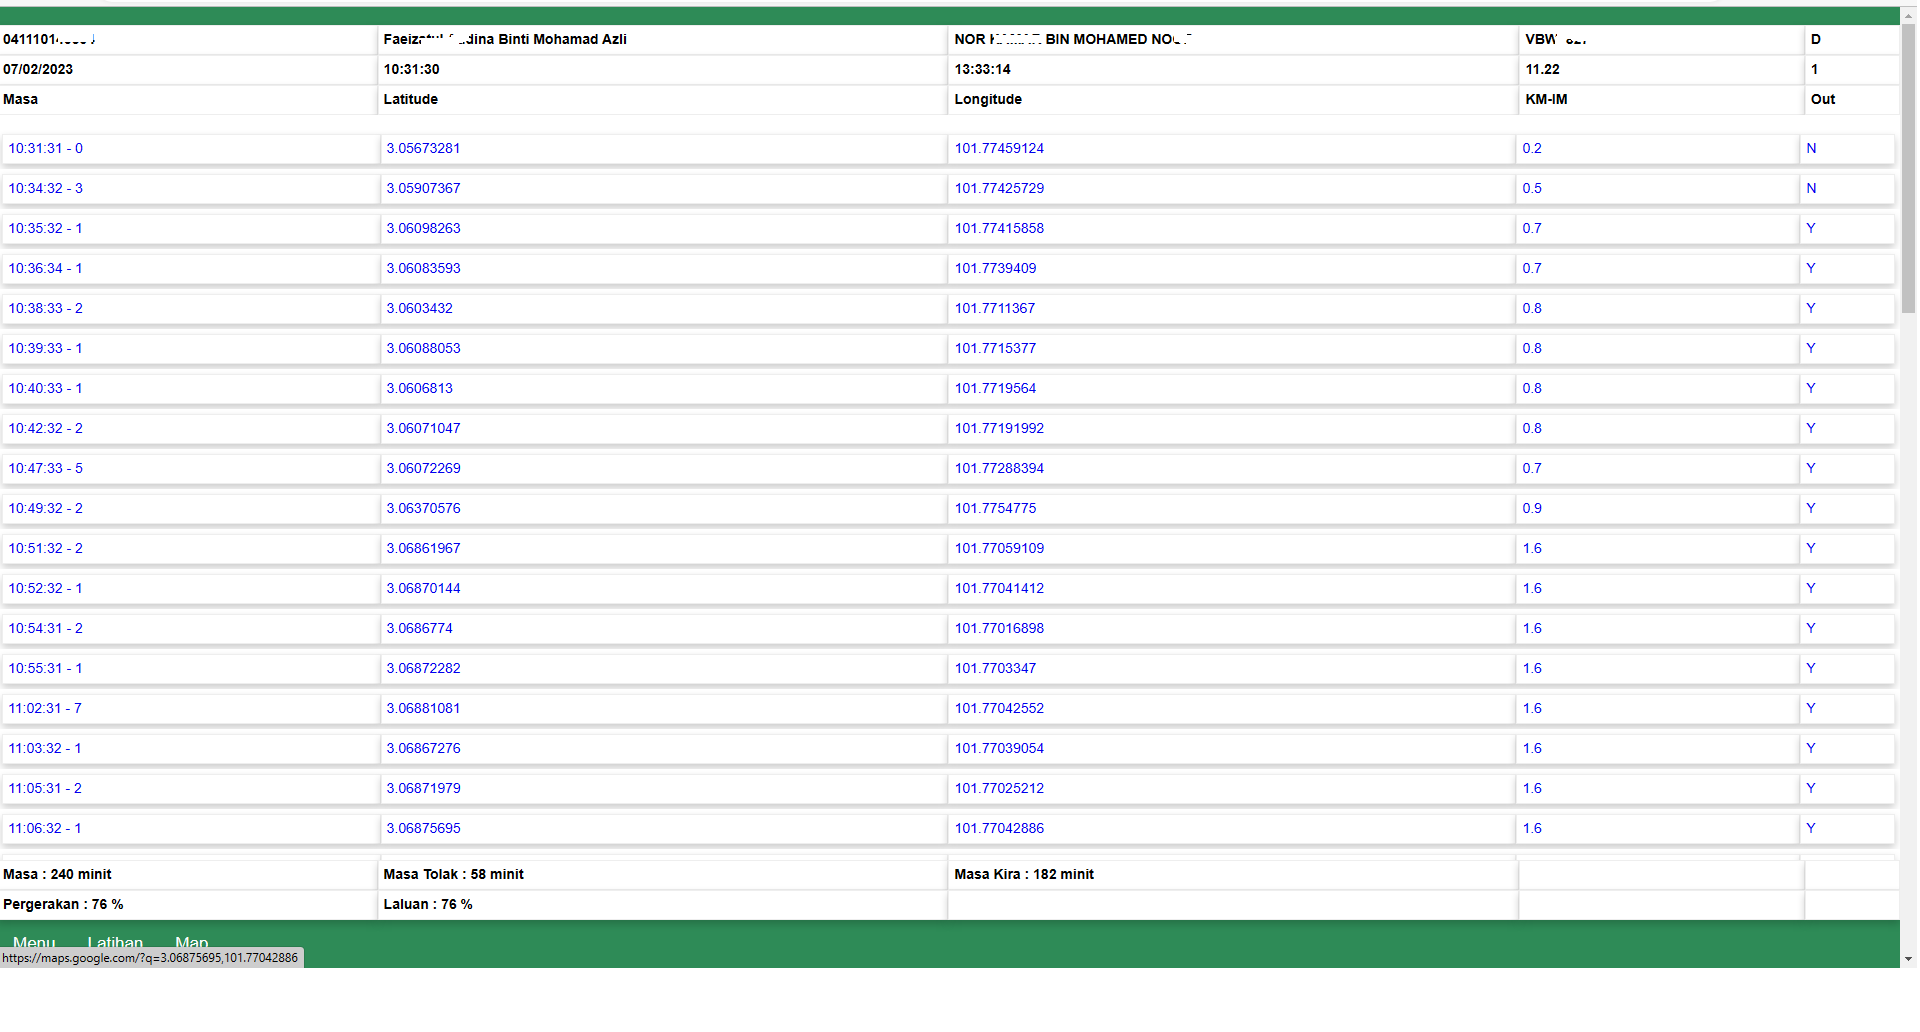1920x1032 pixels.
Task: Open the 10:38:33 - 2 time link
Action: [x=46, y=309]
